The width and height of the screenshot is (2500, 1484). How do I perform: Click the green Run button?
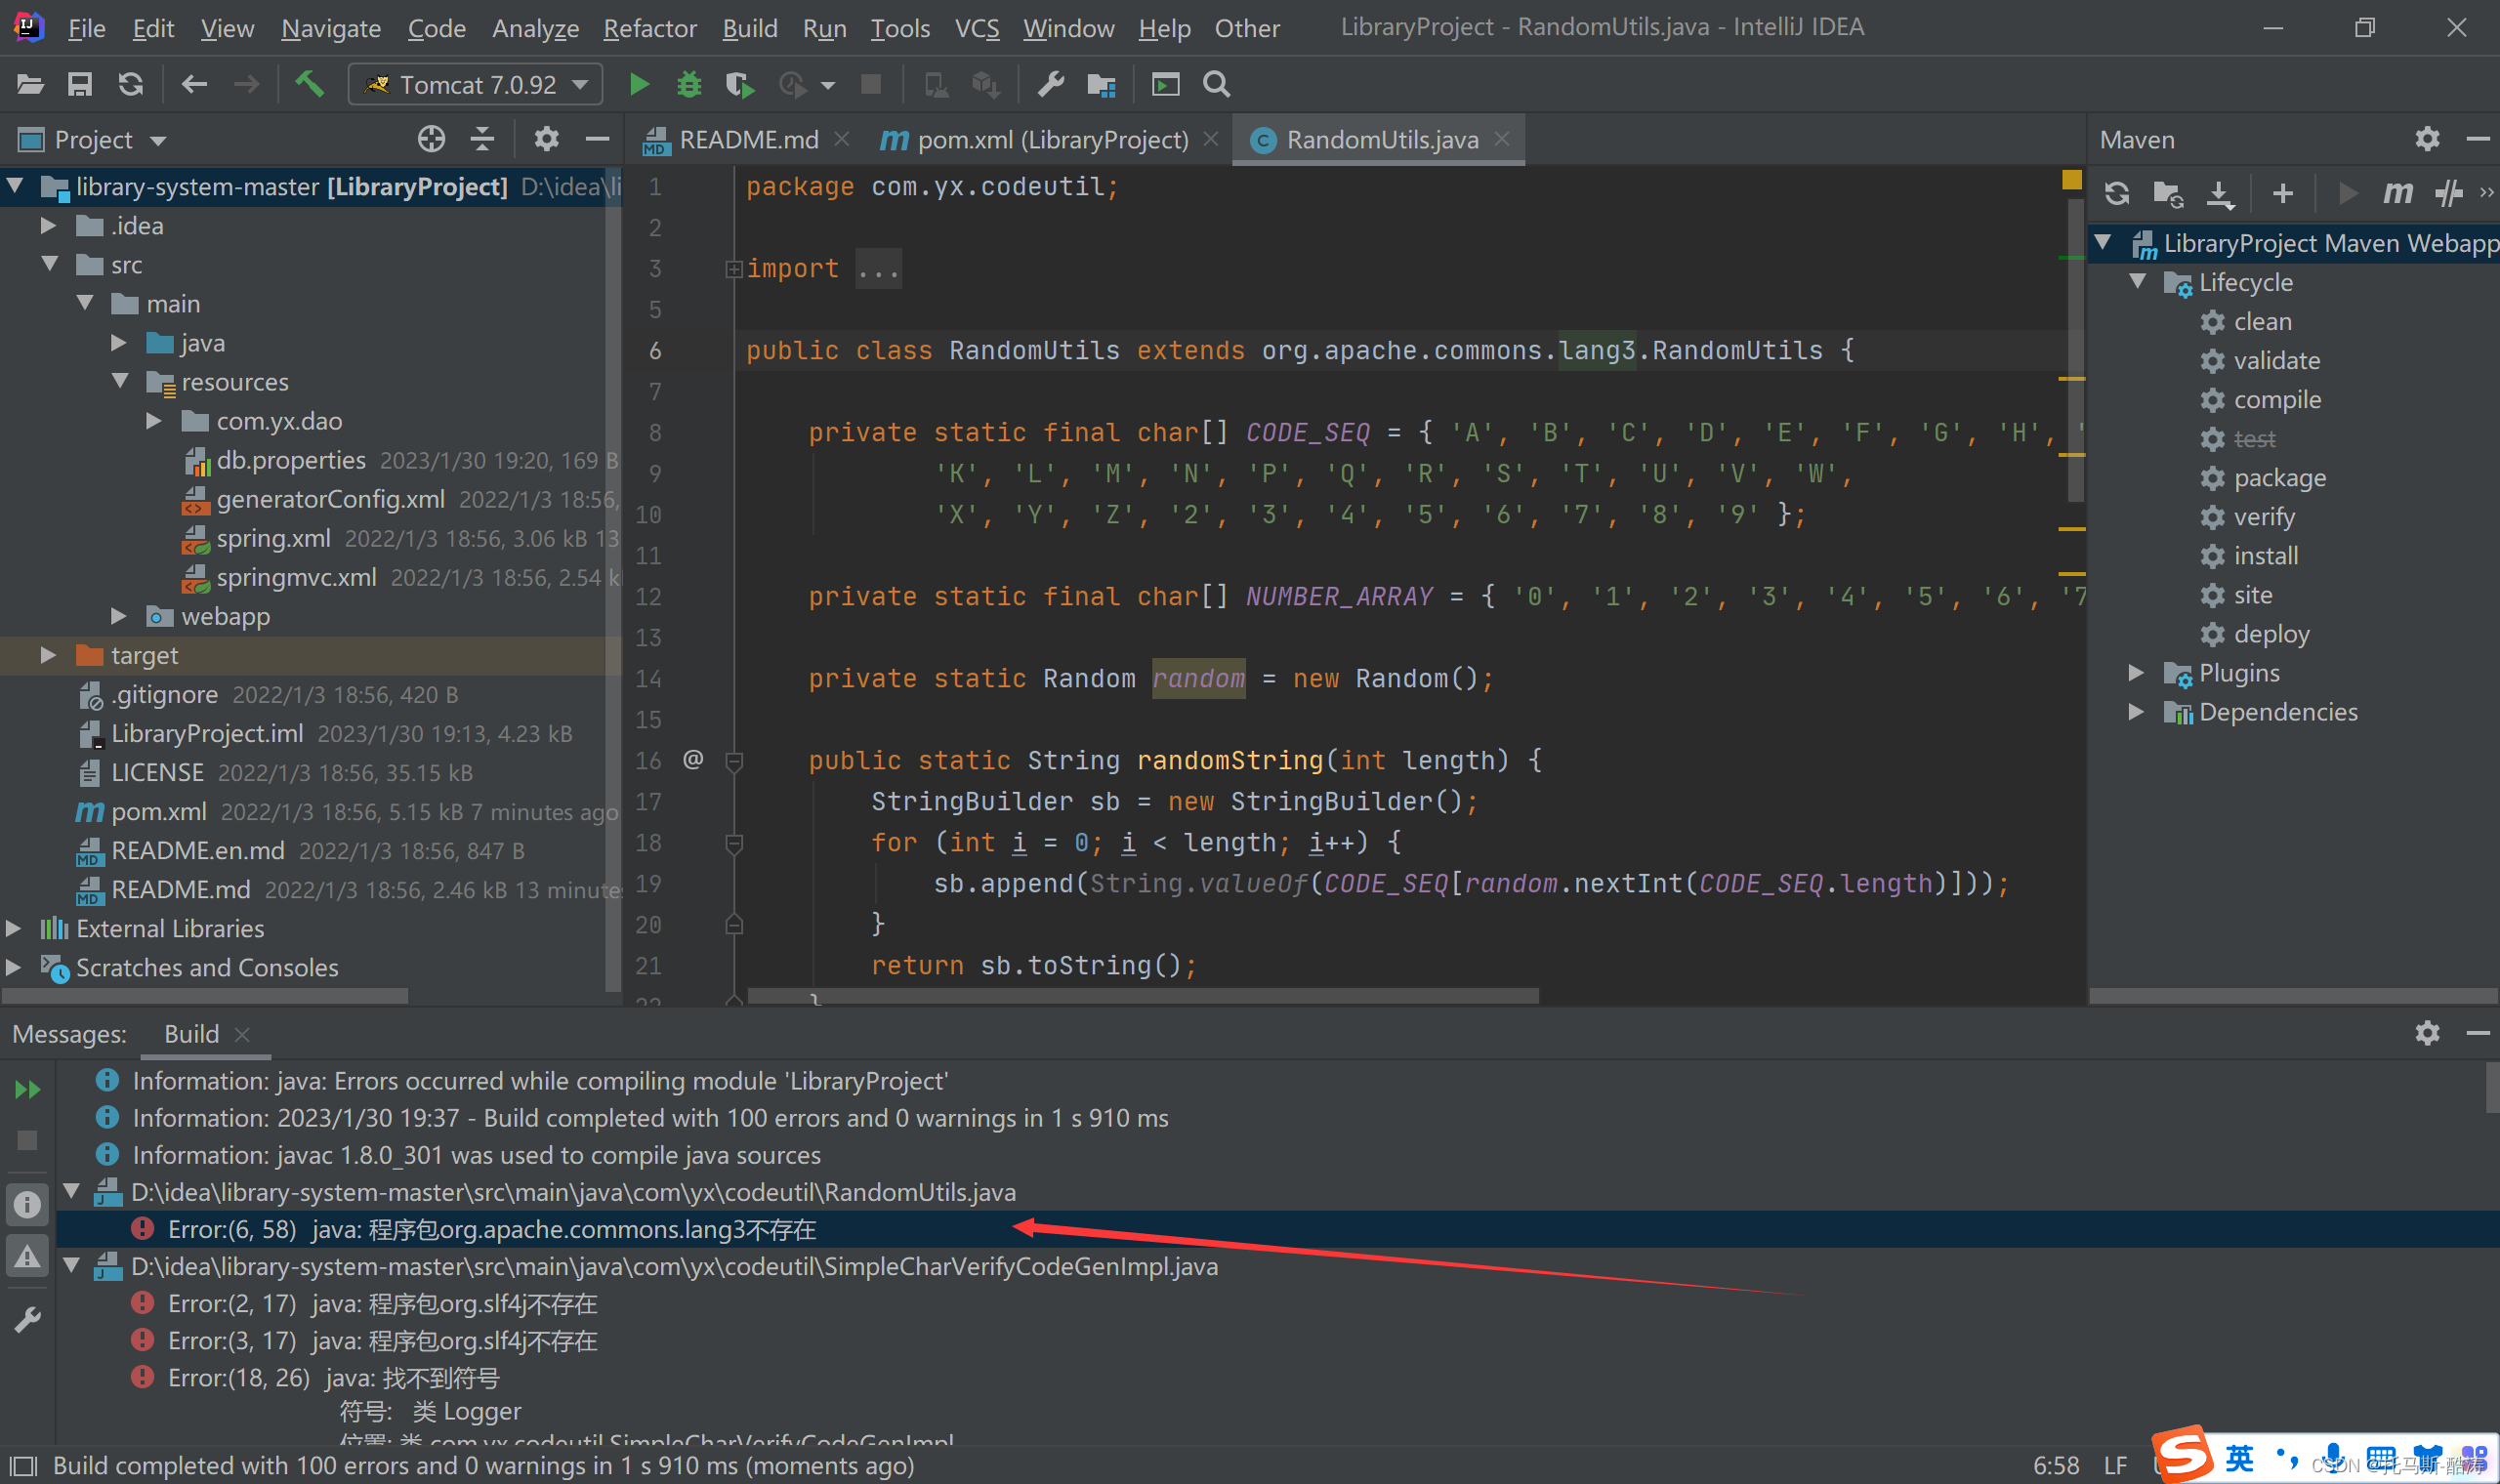point(639,85)
